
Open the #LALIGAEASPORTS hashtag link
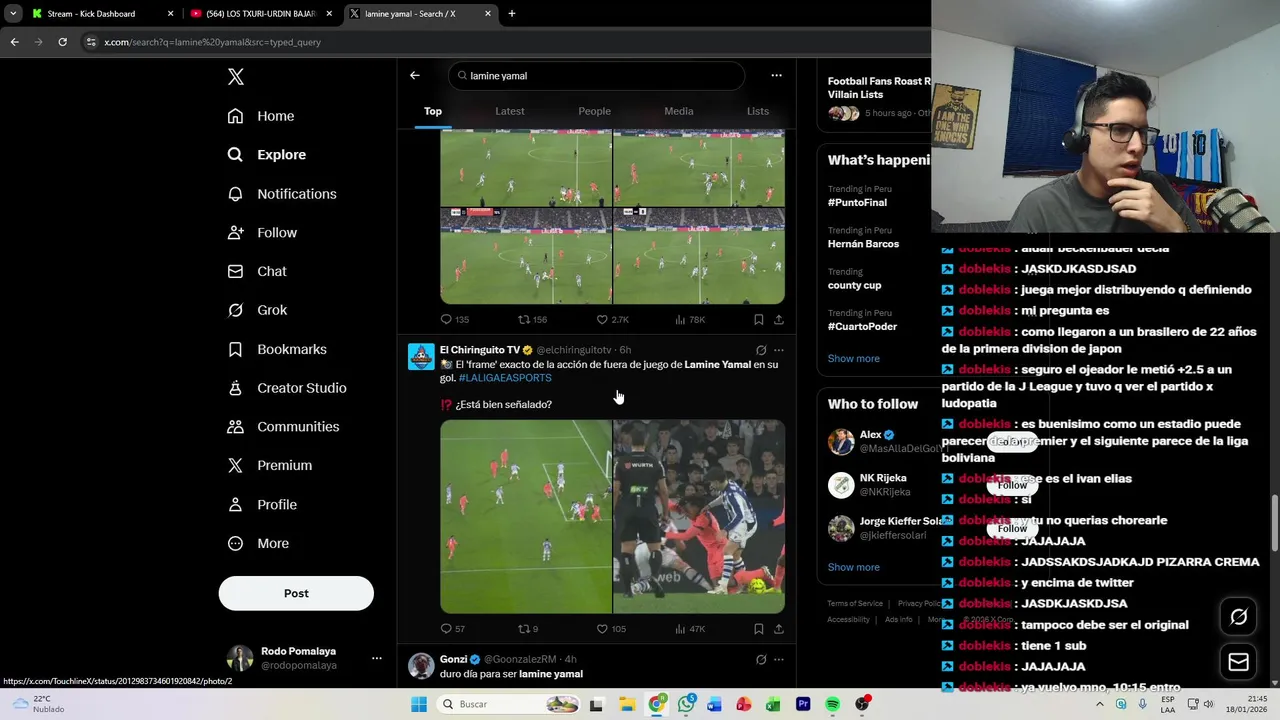pos(505,378)
